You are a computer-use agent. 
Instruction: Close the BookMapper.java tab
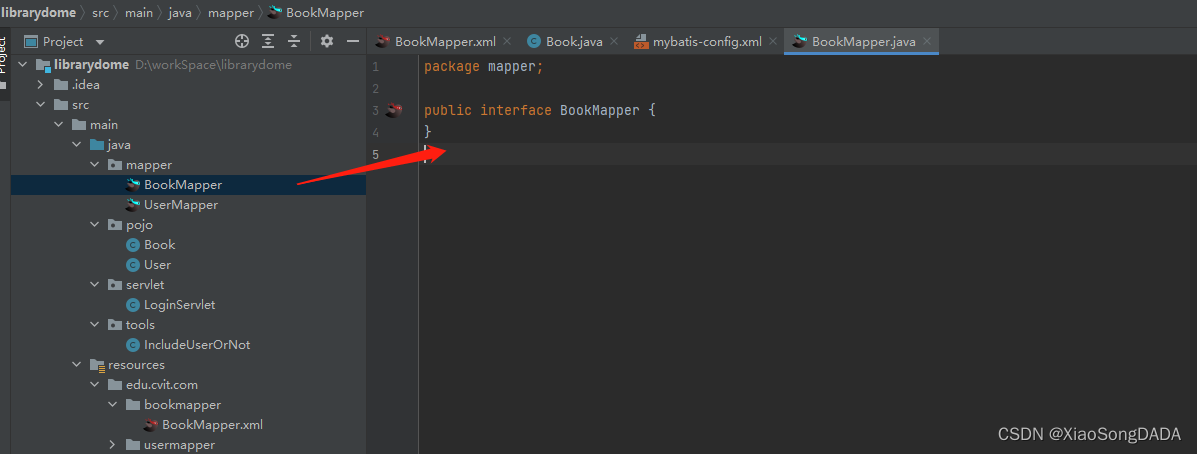pos(927,42)
